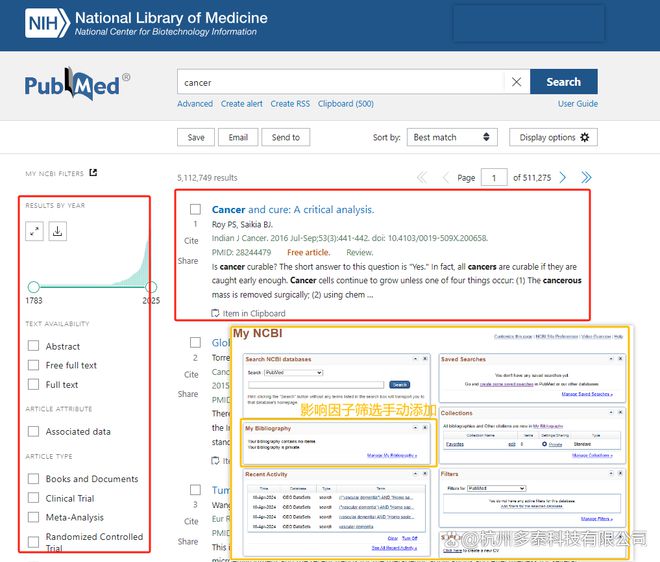Click Cite for result 2
660x562 pixels.
pyautogui.click(x=191, y=374)
